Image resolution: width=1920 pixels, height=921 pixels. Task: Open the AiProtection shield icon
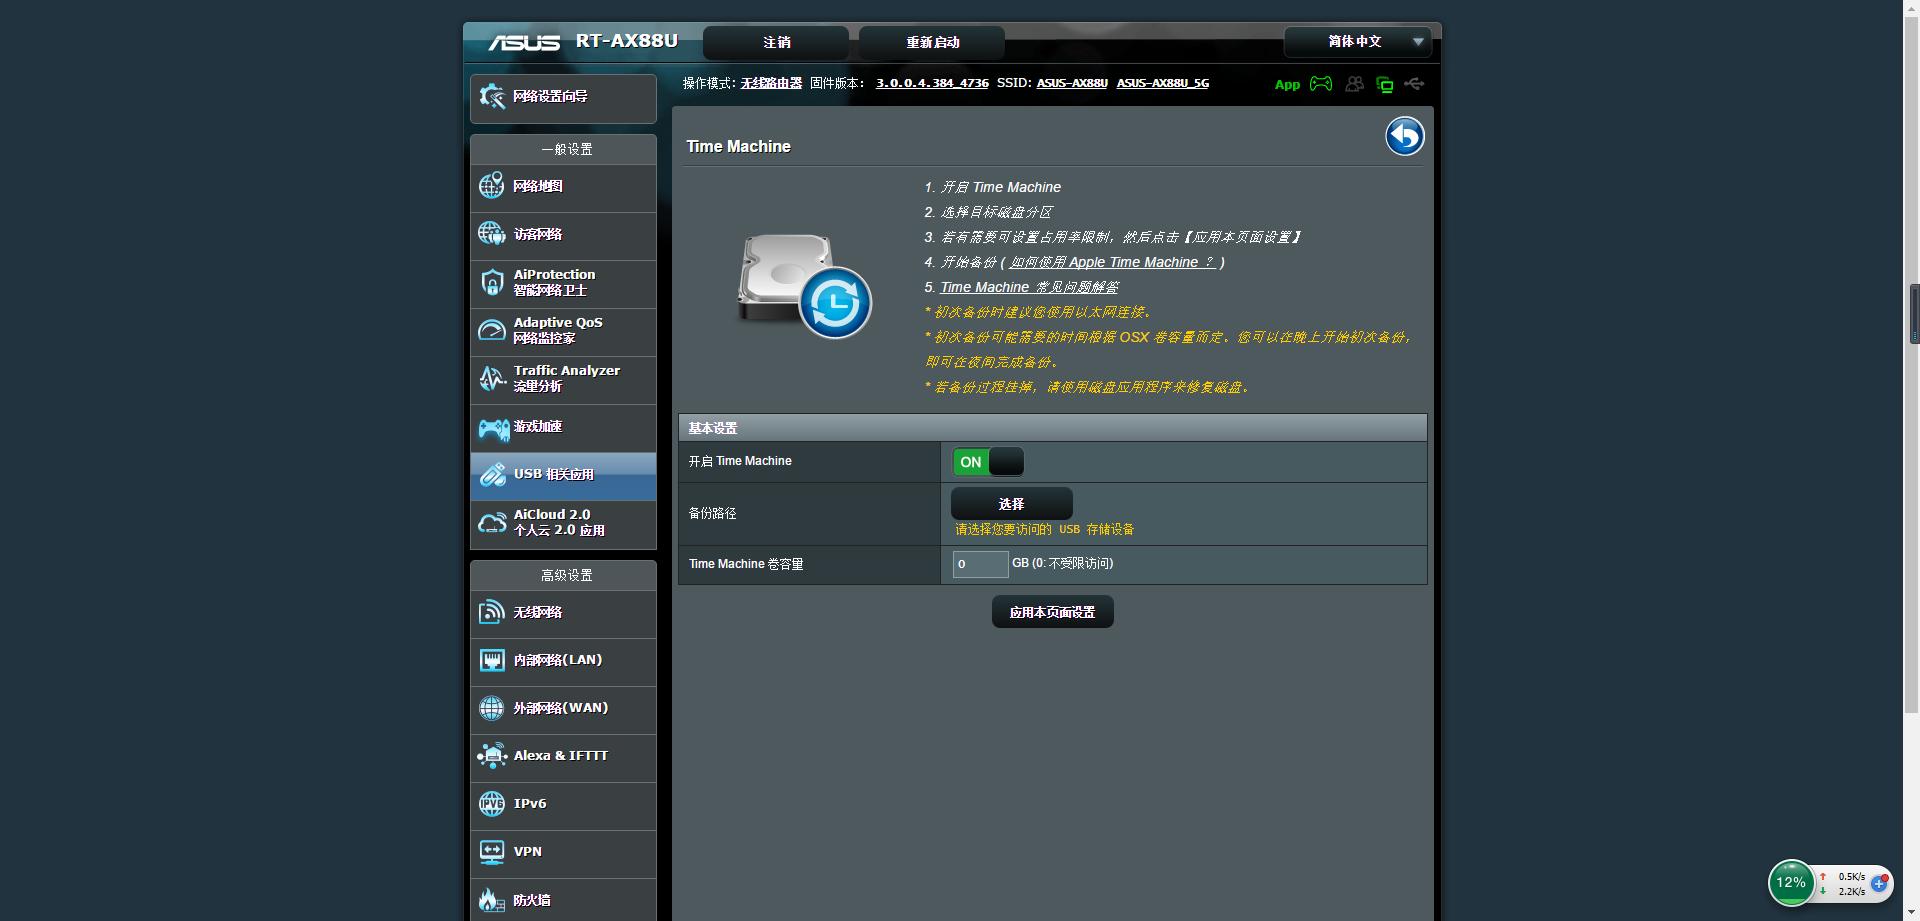491,282
